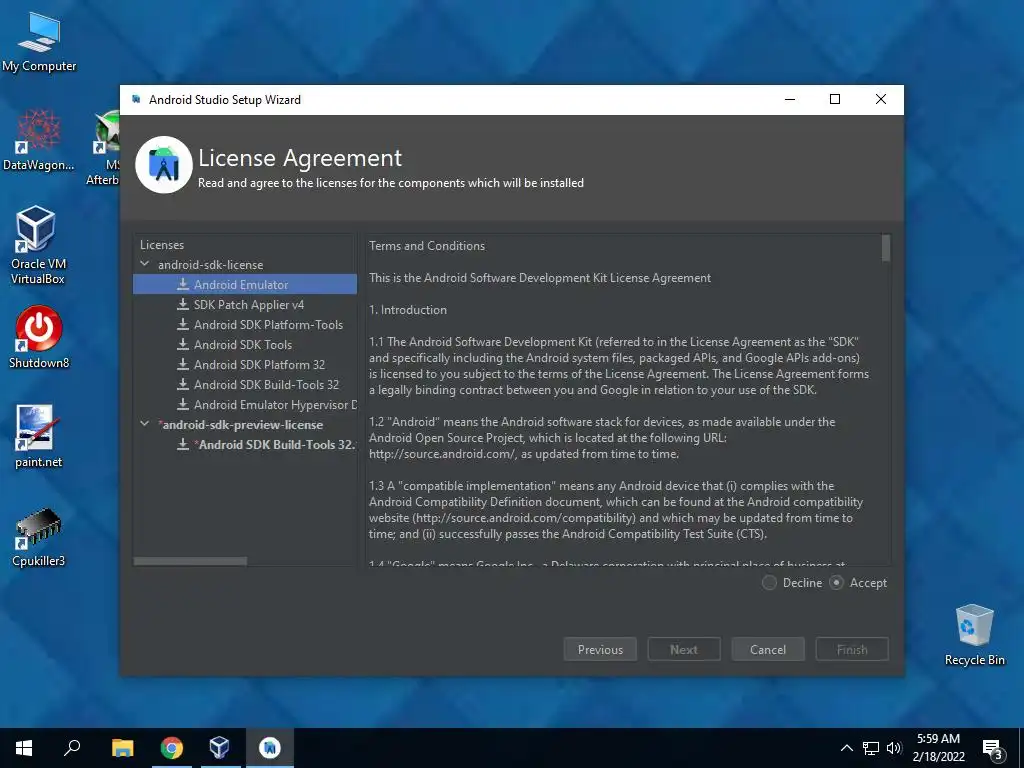Close the Android Studio Setup Wizard

click(880, 99)
